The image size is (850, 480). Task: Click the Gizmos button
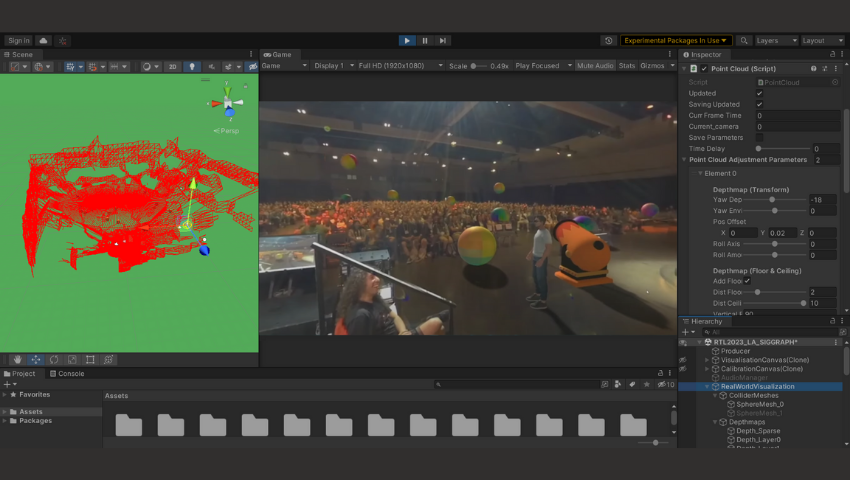[652, 66]
